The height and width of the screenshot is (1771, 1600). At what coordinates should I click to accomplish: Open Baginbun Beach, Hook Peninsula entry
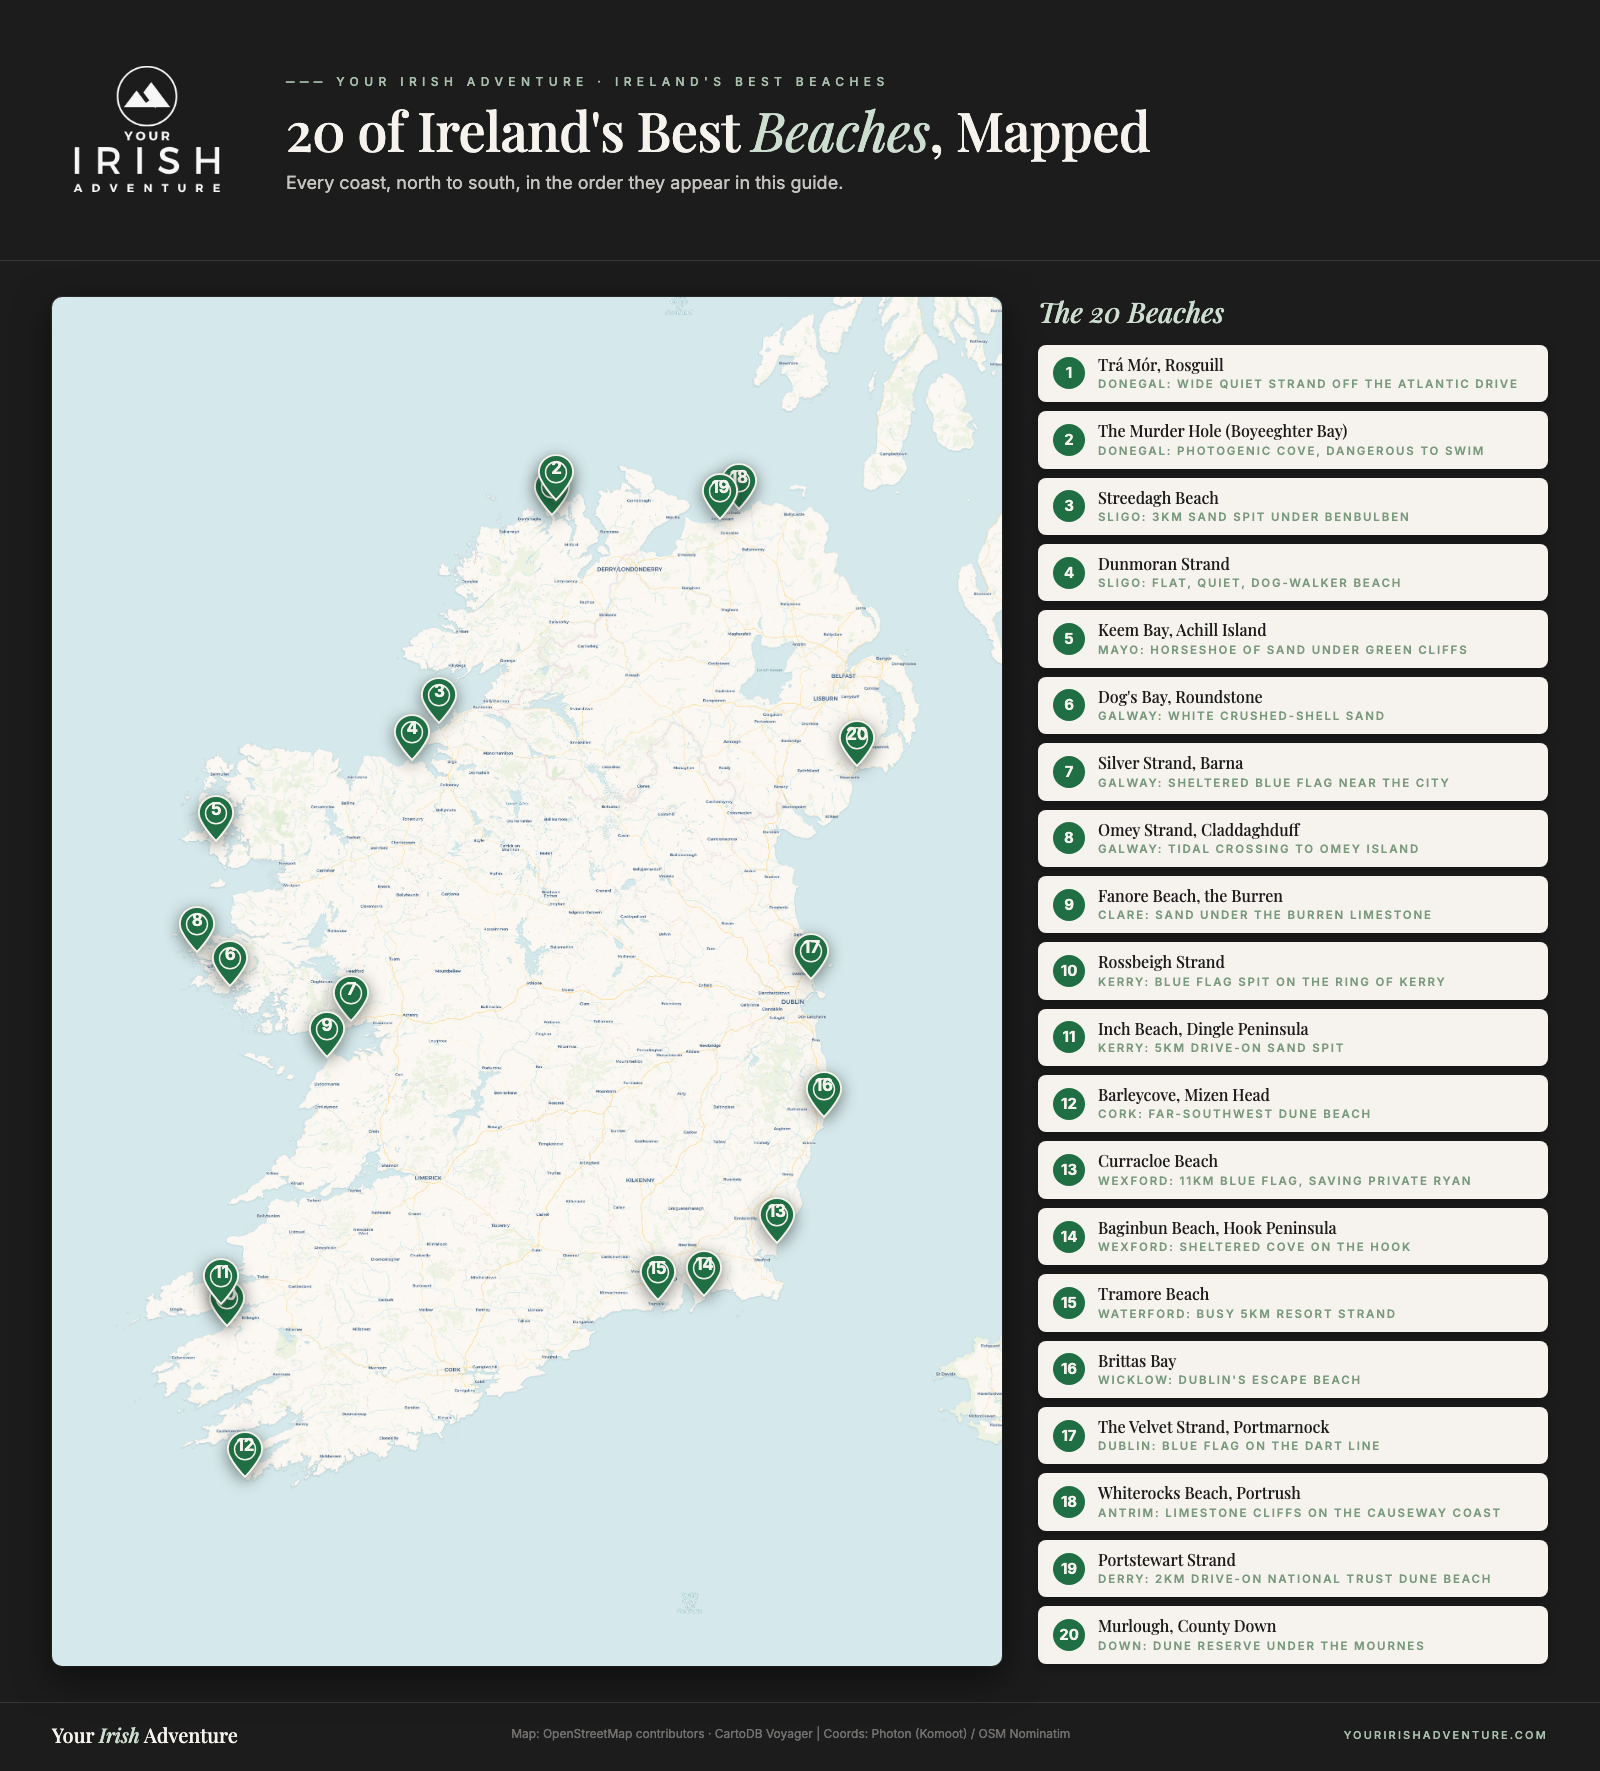click(1293, 1236)
